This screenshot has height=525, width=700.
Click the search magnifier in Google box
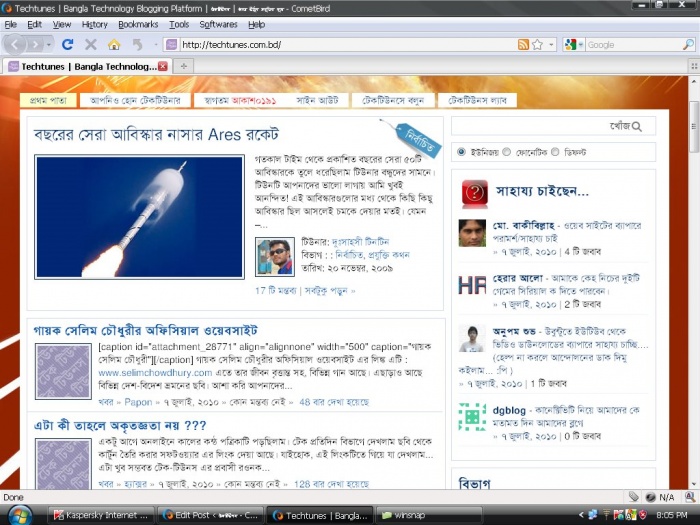(x=688, y=44)
